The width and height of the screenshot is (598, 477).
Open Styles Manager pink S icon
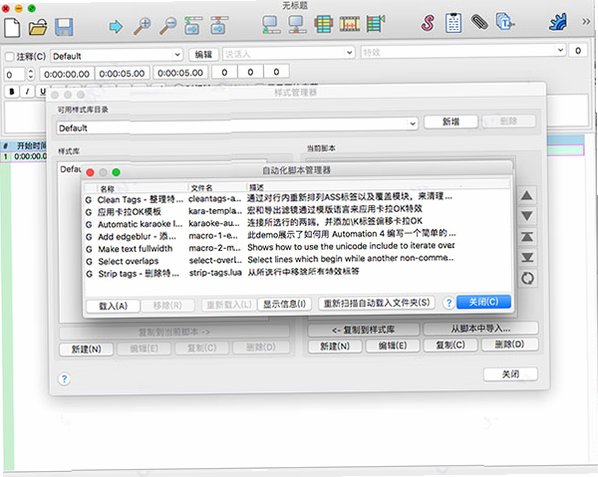point(428,23)
